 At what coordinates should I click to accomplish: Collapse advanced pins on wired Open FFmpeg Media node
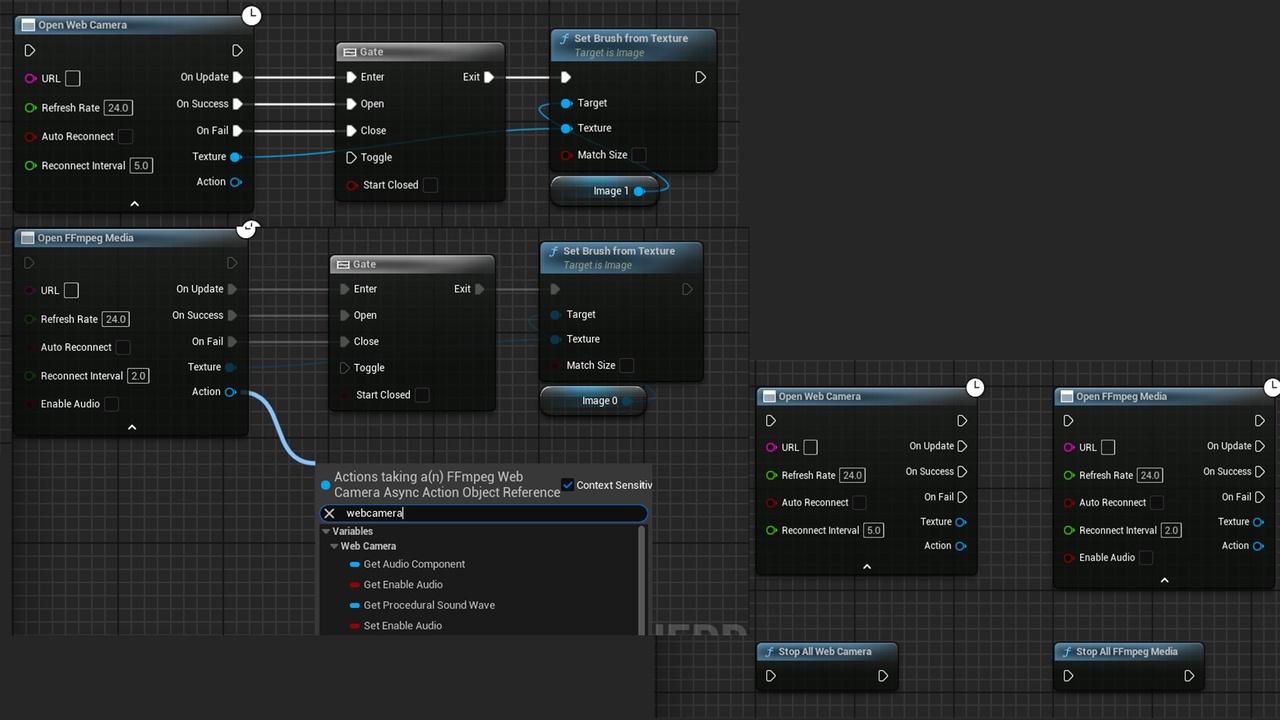[132, 427]
